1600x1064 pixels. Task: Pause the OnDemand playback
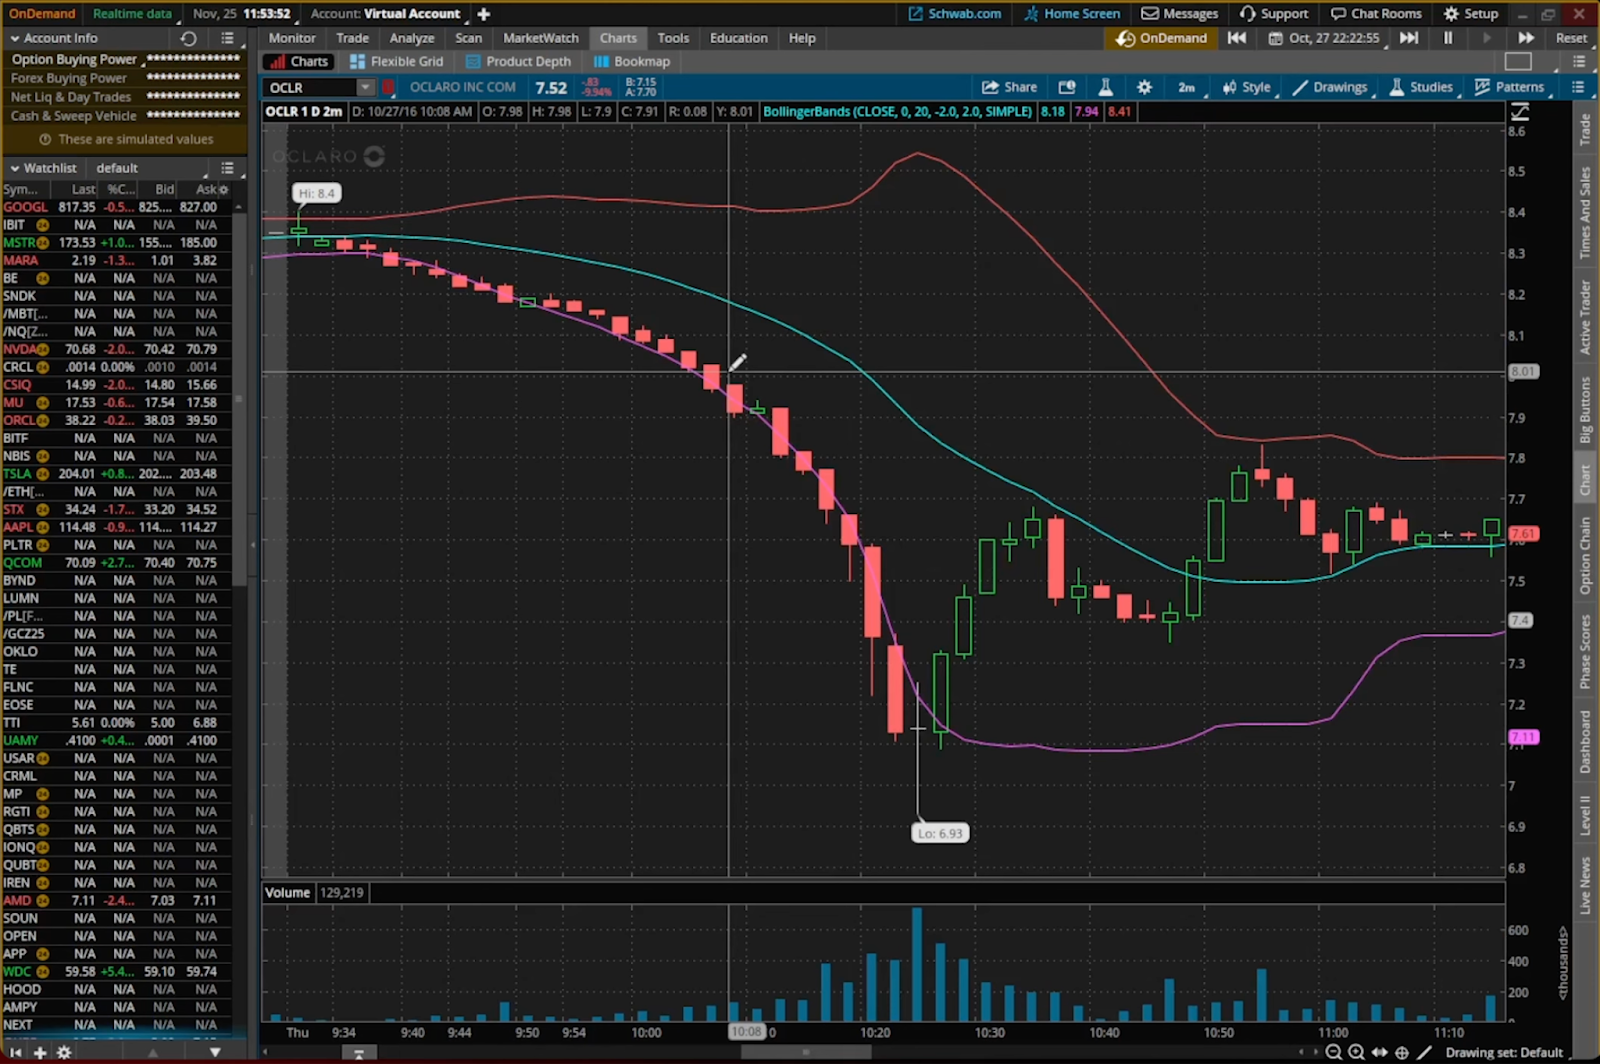pyautogui.click(x=1448, y=38)
